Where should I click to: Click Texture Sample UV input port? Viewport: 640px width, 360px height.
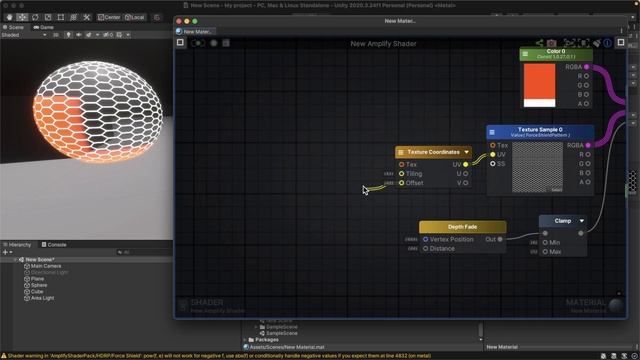point(493,154)
